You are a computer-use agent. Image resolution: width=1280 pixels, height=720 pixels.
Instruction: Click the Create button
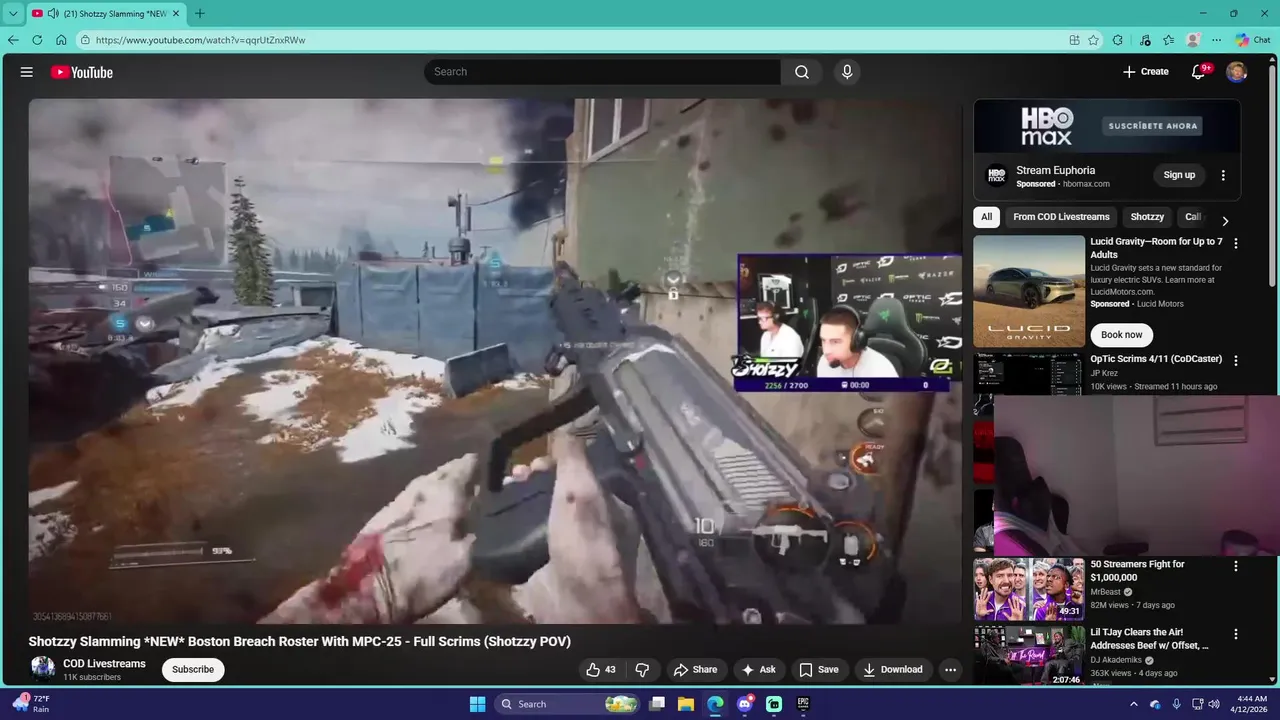(1146, 72)
